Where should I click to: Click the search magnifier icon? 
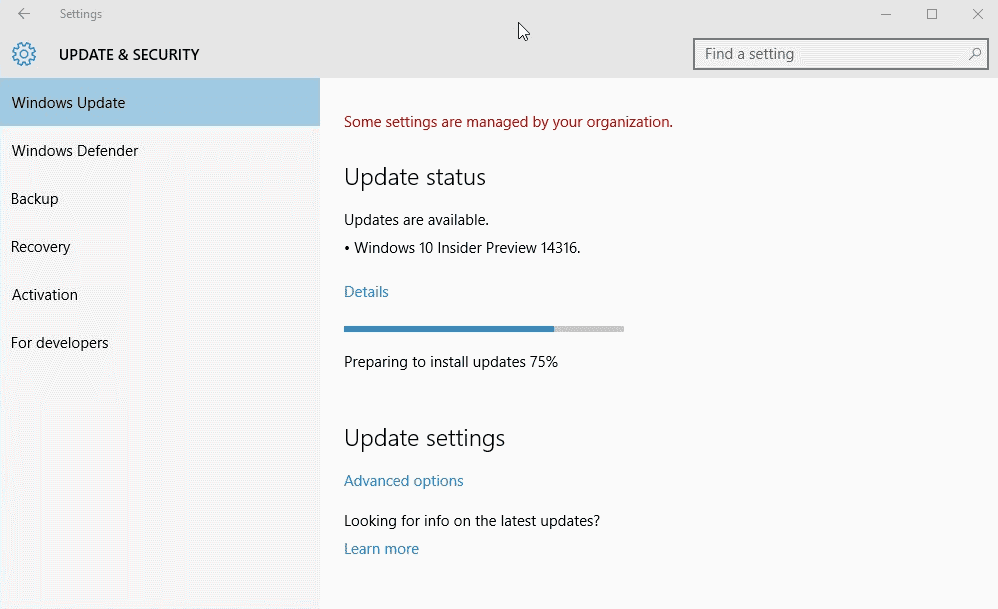(x=974, y=54)
